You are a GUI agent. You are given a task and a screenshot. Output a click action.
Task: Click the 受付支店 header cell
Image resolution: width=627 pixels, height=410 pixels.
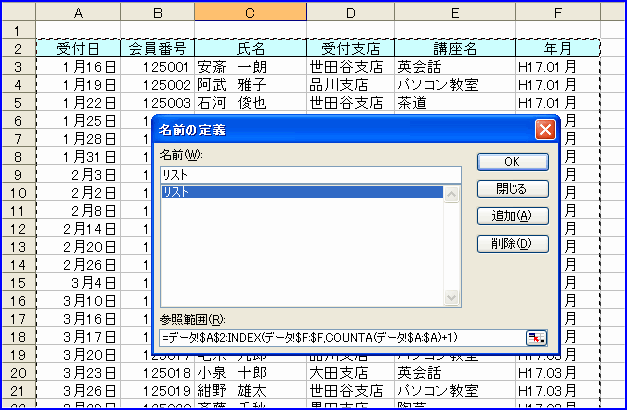coord(350,48)
